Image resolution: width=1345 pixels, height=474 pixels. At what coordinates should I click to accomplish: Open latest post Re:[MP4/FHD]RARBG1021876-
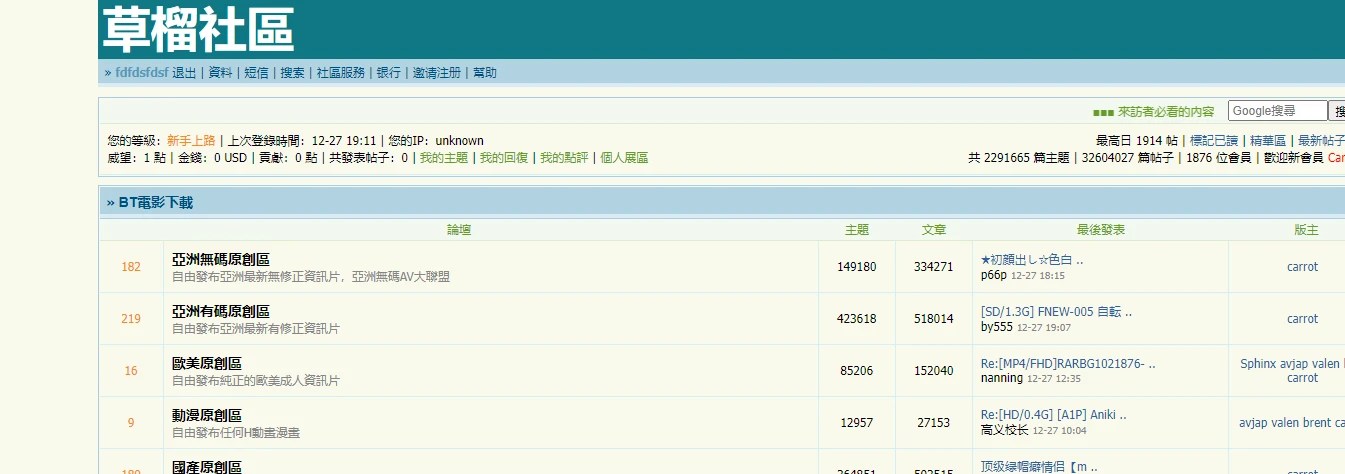coord(1068,364)
